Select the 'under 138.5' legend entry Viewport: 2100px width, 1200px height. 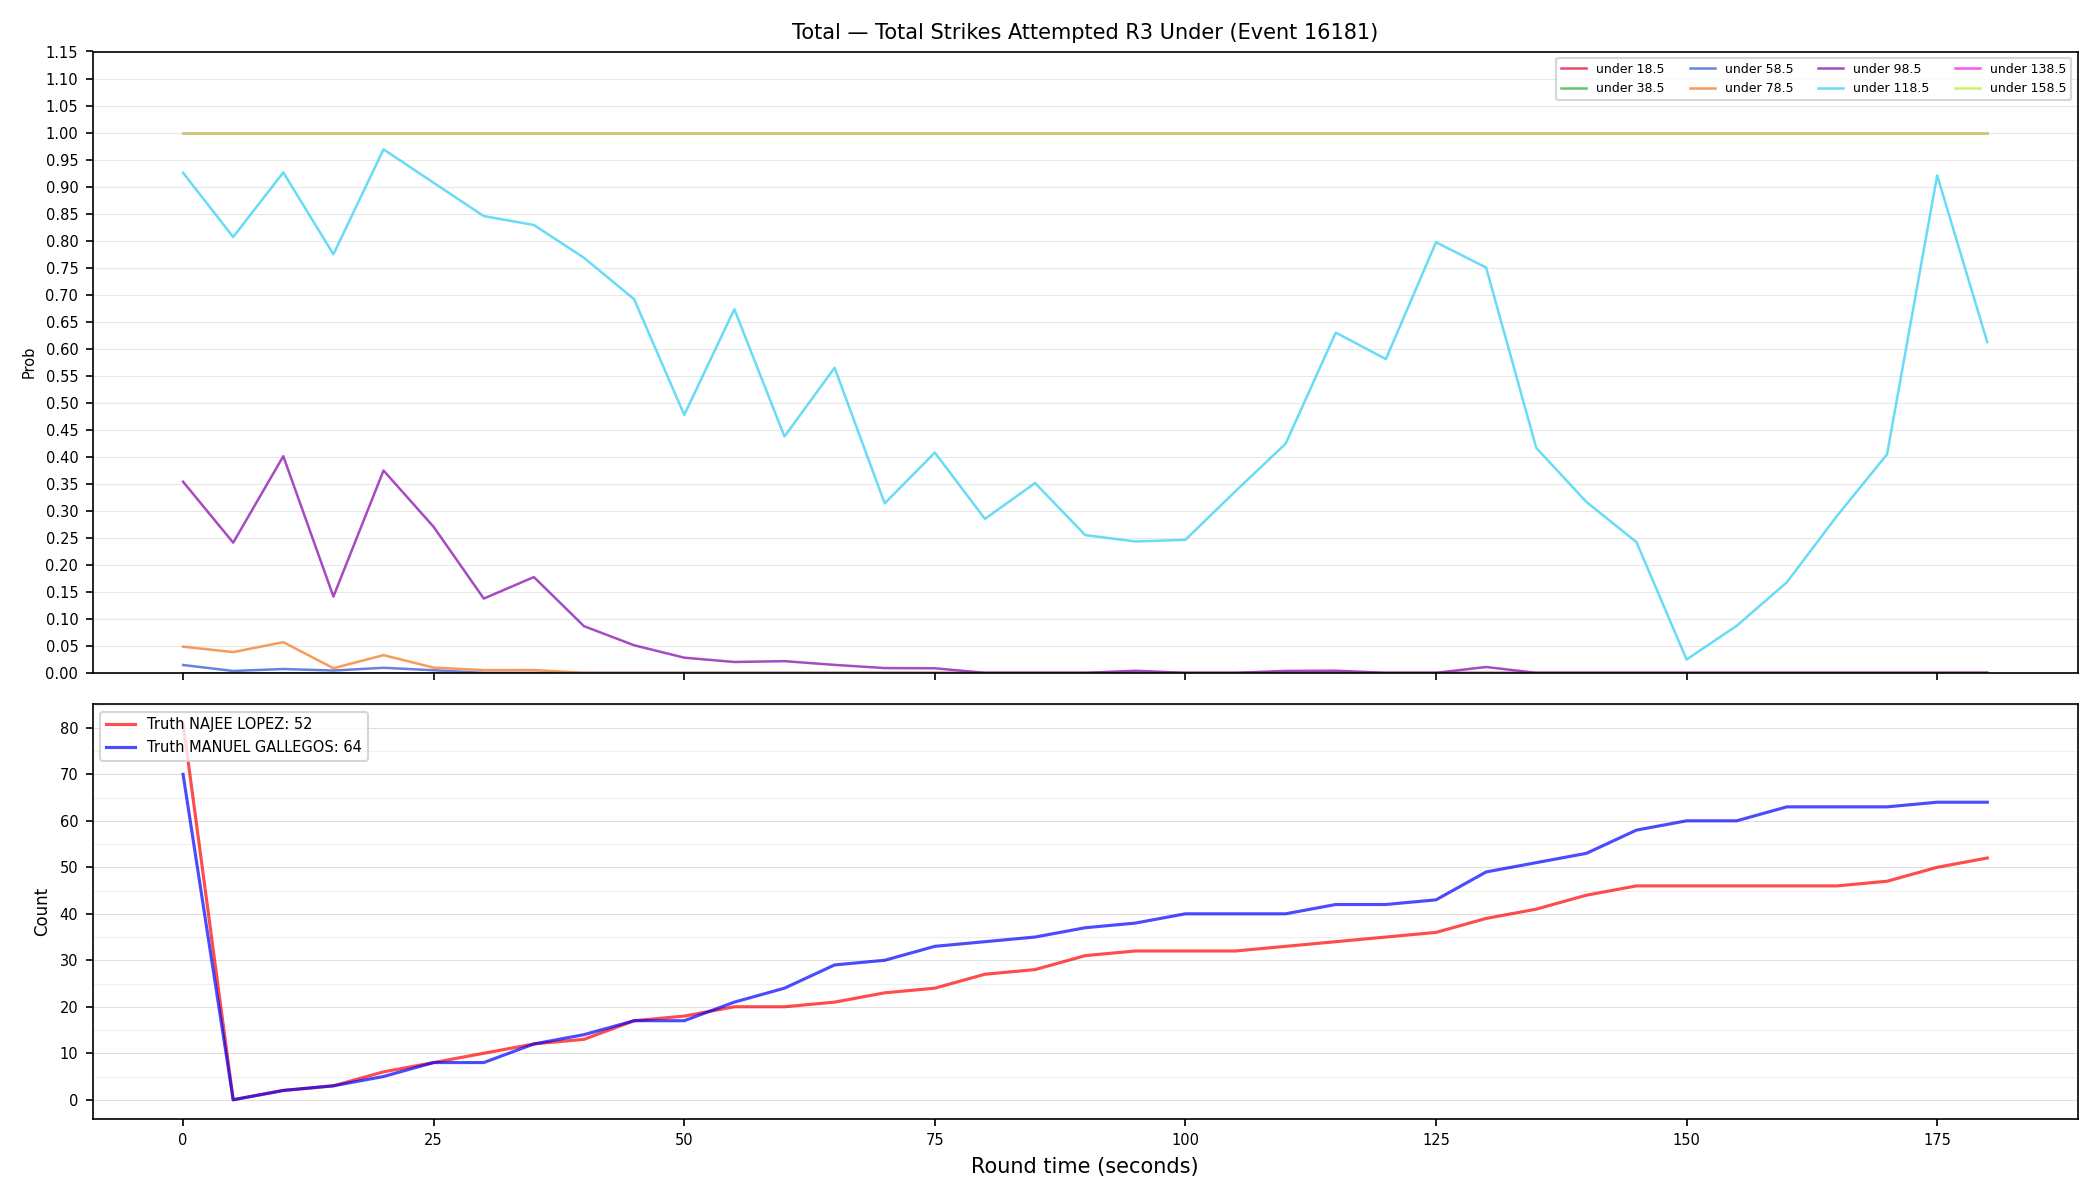(2010, 69)
